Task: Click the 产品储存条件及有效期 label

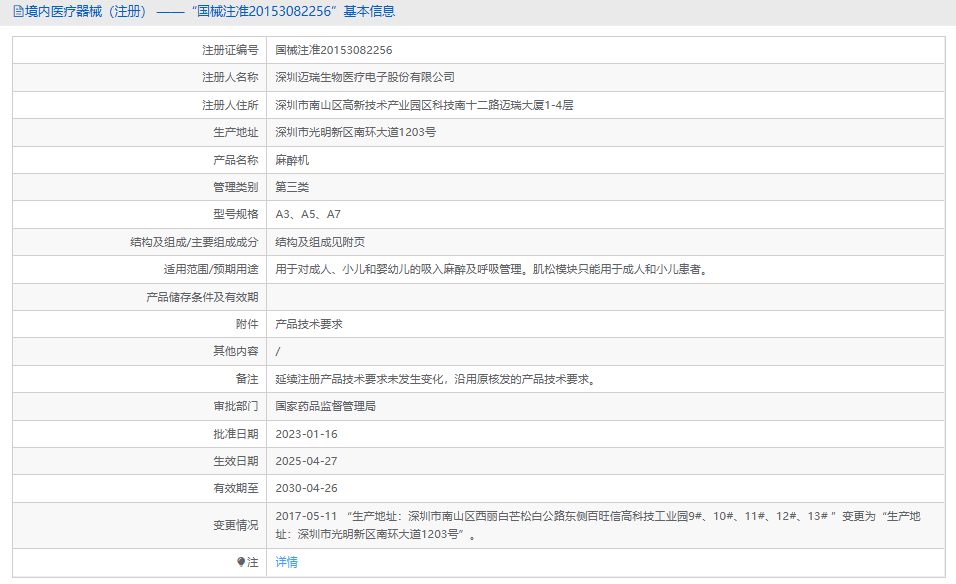Action: coord(202,297)
